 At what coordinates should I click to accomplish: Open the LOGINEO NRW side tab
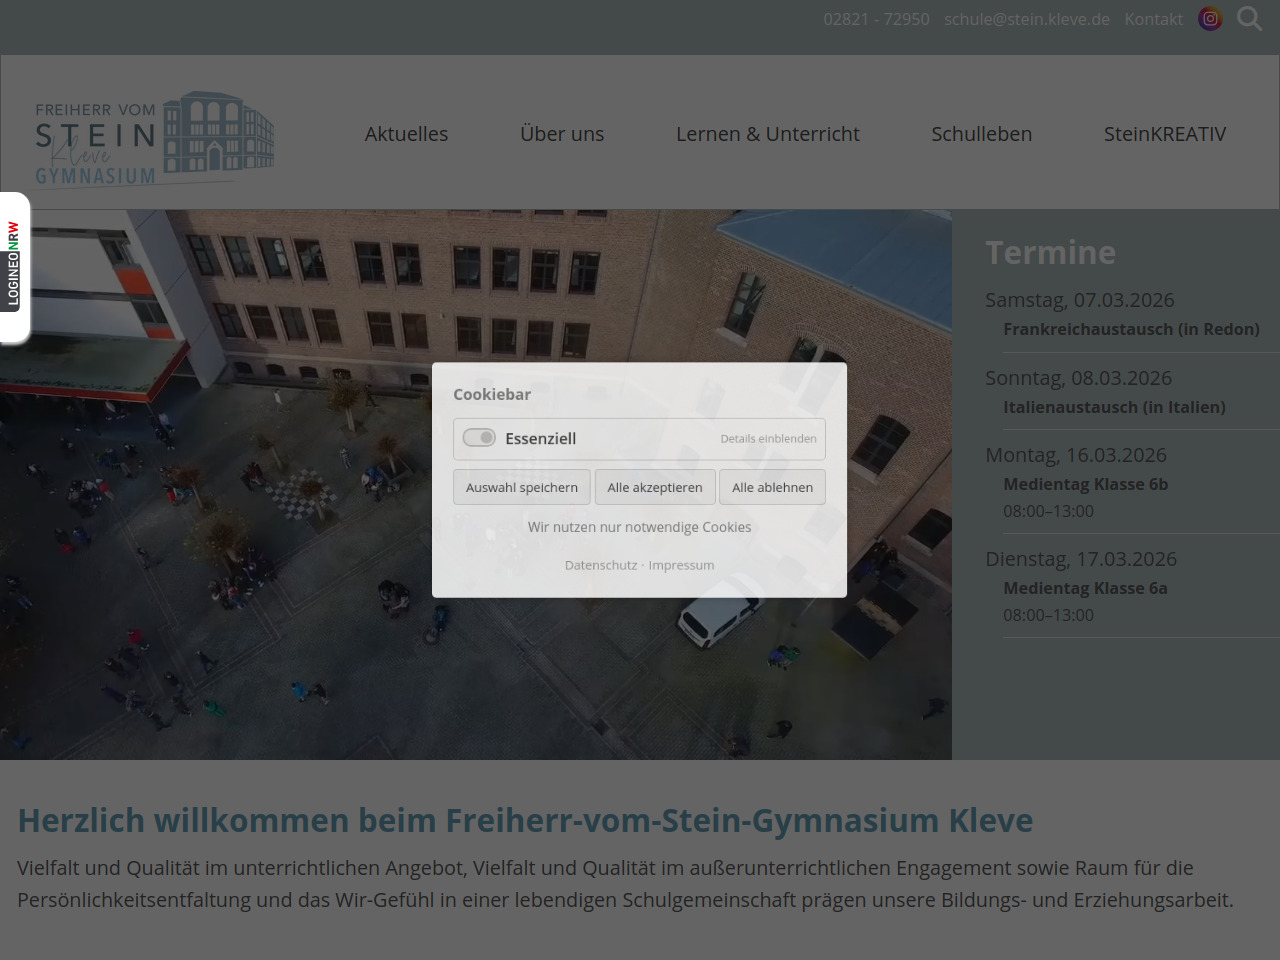point(14,266)
